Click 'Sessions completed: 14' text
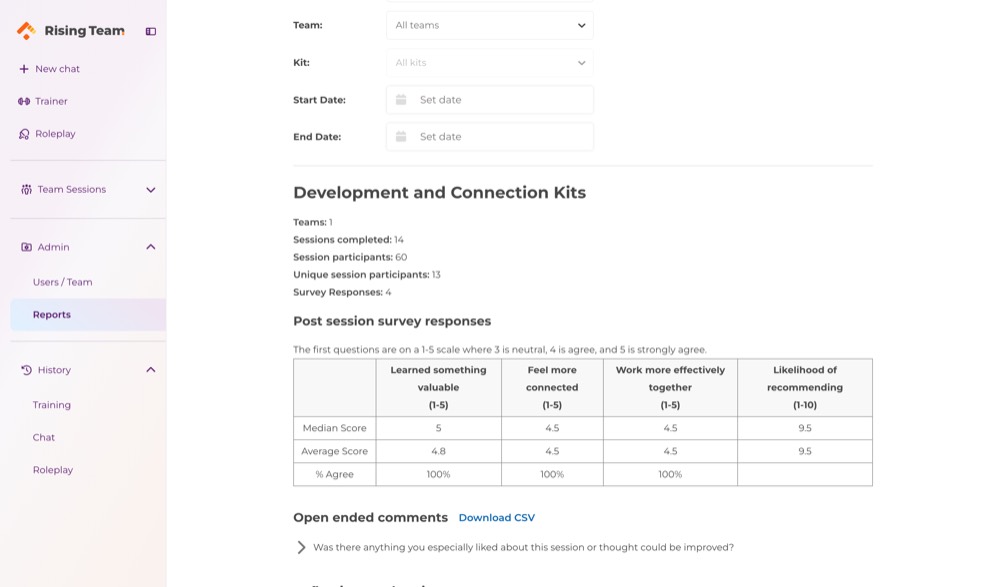This screenshot has width=1000, height=587. pos(348,240)
